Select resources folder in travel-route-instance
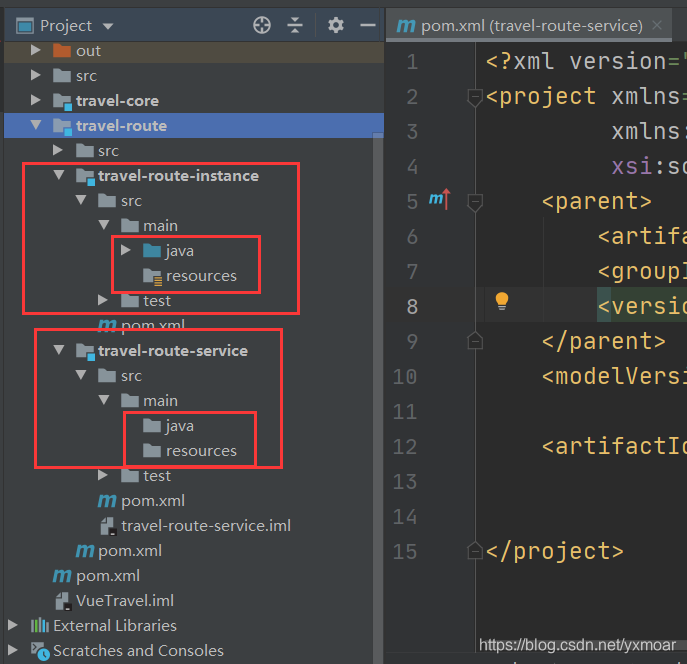687x664 pixels. [201, 276]
